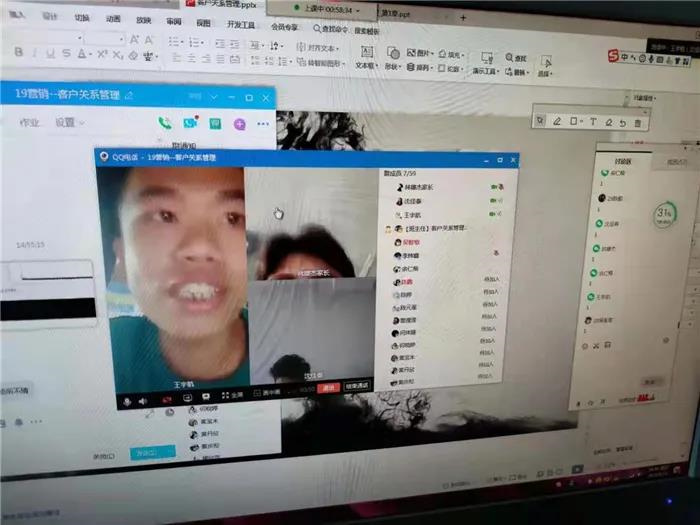Start a voice call in group chat
Viewport: 700px width, 525px height.
pyautogui.click(x=164, y=123)
